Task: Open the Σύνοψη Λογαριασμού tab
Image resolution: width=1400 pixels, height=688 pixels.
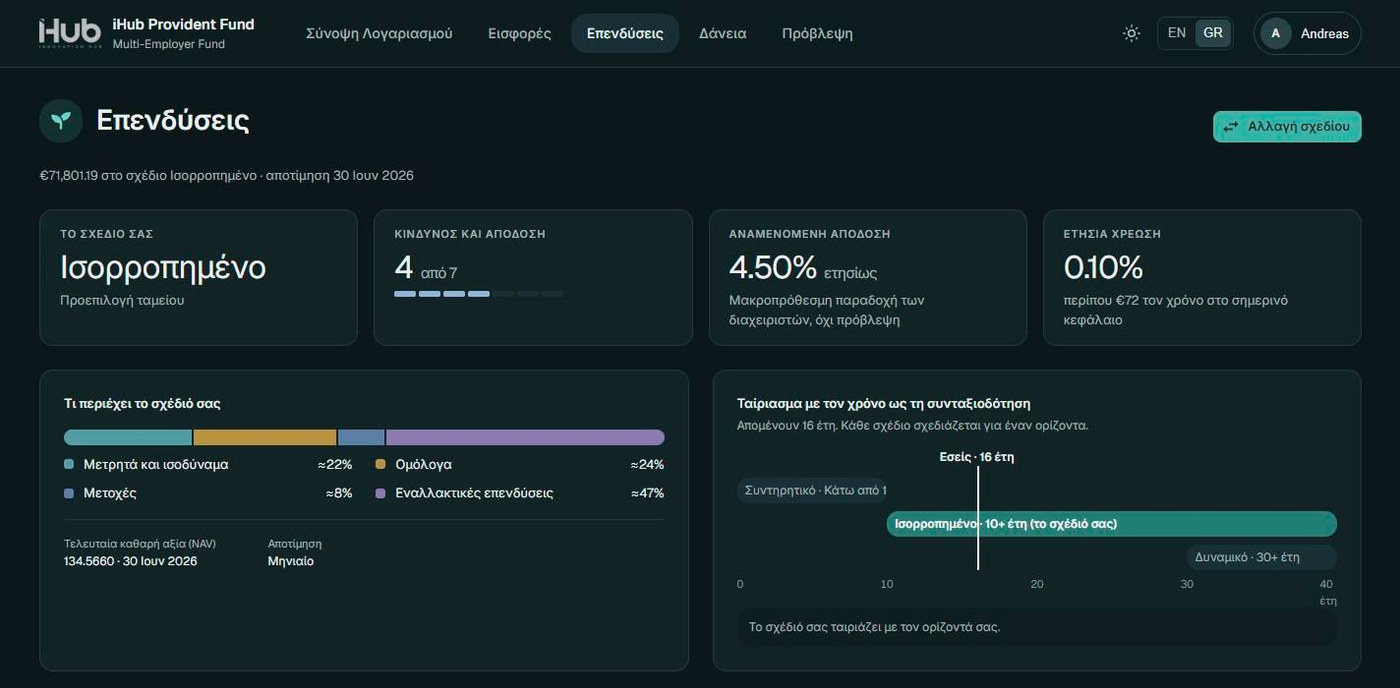Action: coord(379,33)
